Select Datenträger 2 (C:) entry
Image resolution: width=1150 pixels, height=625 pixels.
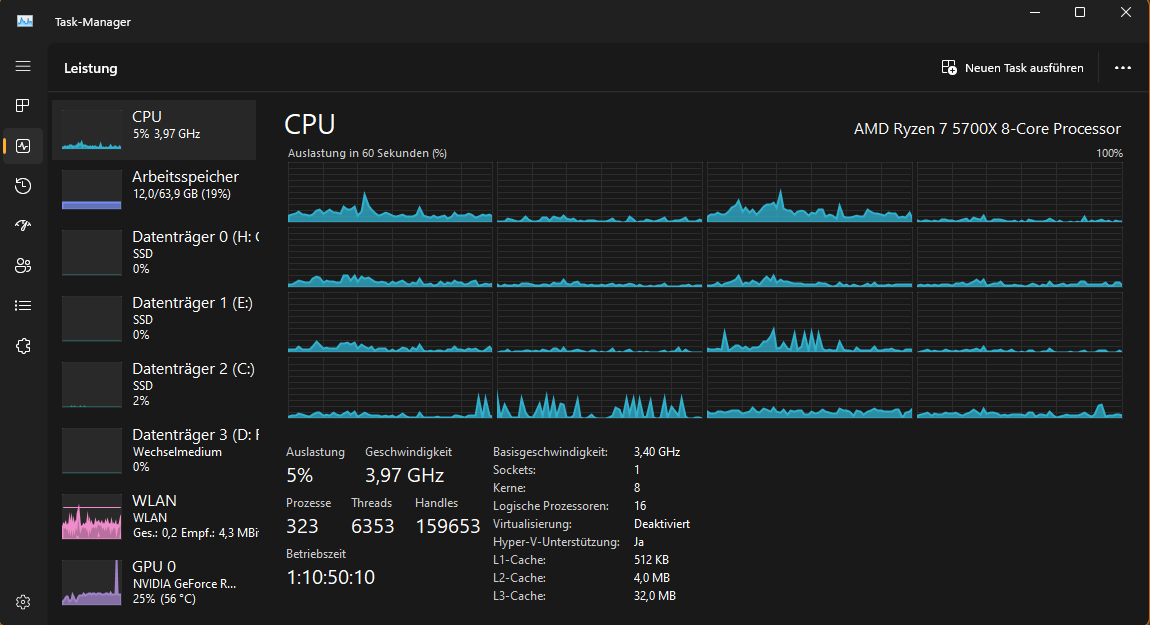point(154,384)
